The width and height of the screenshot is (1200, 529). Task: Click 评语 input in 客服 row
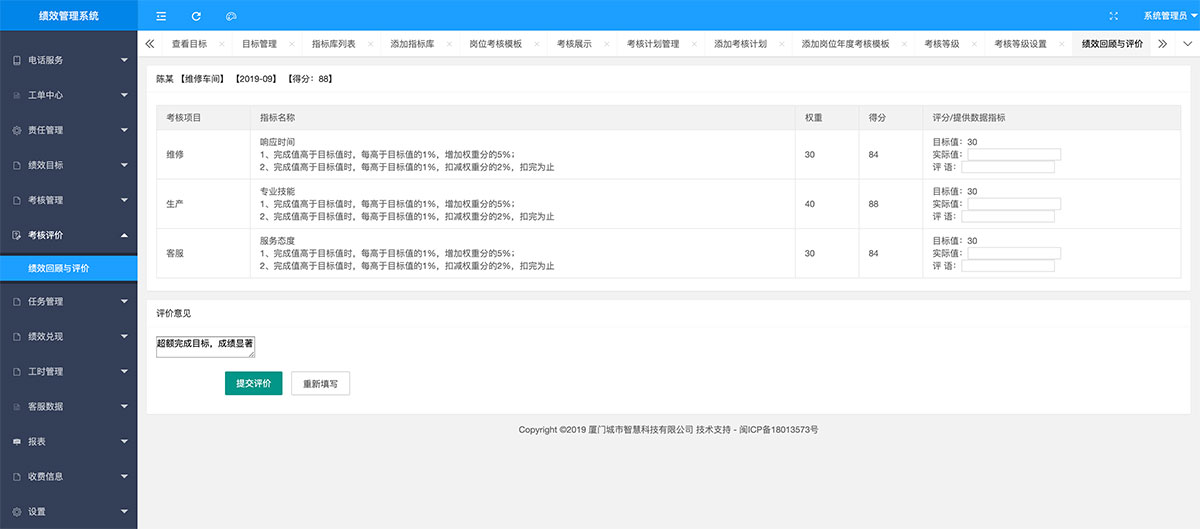[1008, 266]
